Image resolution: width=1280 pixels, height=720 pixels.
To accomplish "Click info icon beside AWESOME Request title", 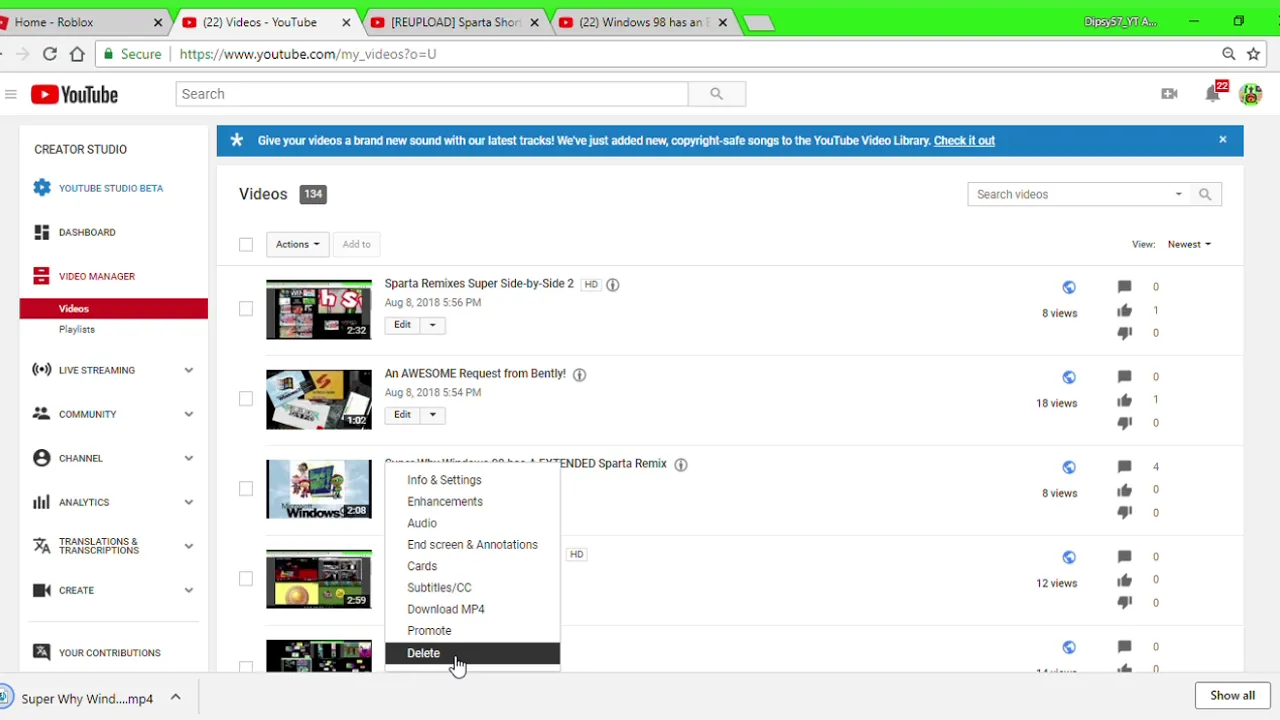I will pyautogui.click(x=579, y=375).
